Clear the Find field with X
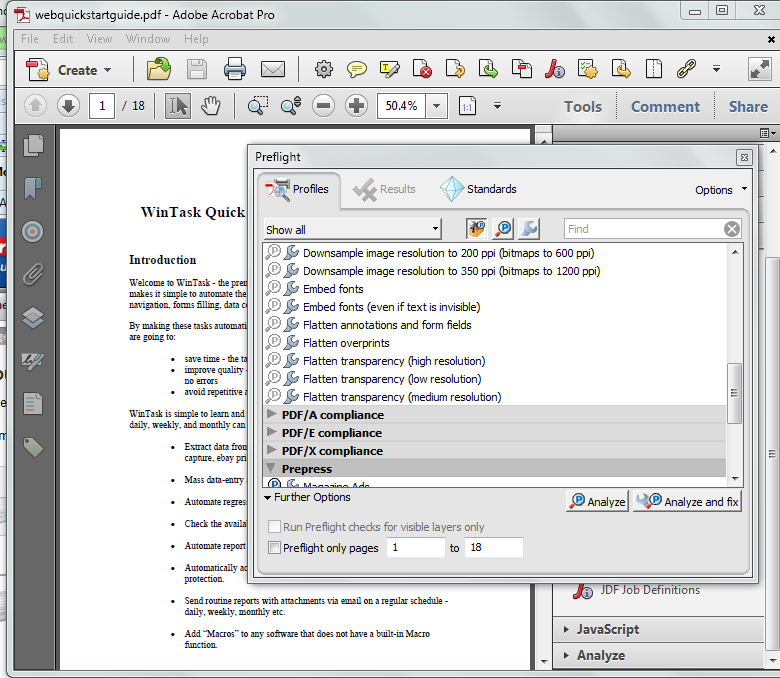This screenshot has height=678, width=780. point(731,229)
